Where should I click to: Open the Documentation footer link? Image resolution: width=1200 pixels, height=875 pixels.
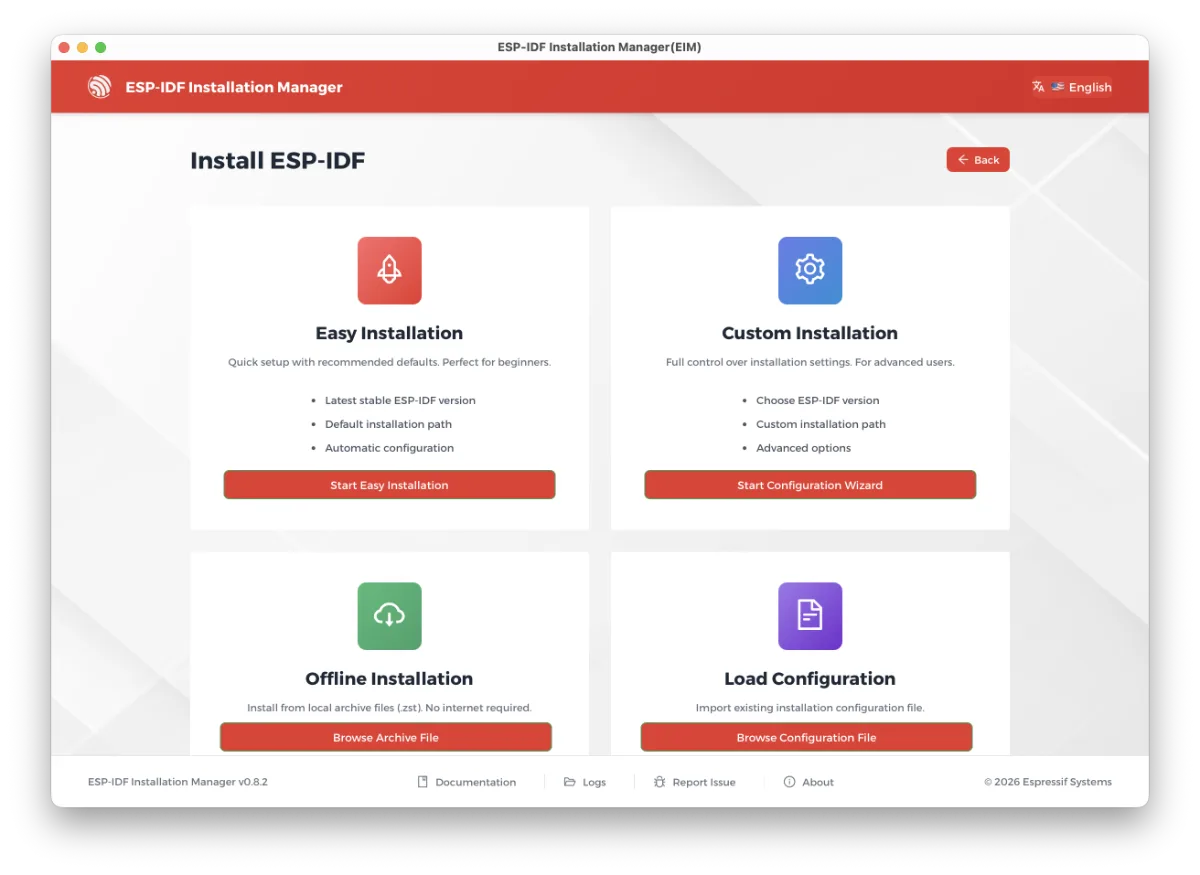coord(475,782)
